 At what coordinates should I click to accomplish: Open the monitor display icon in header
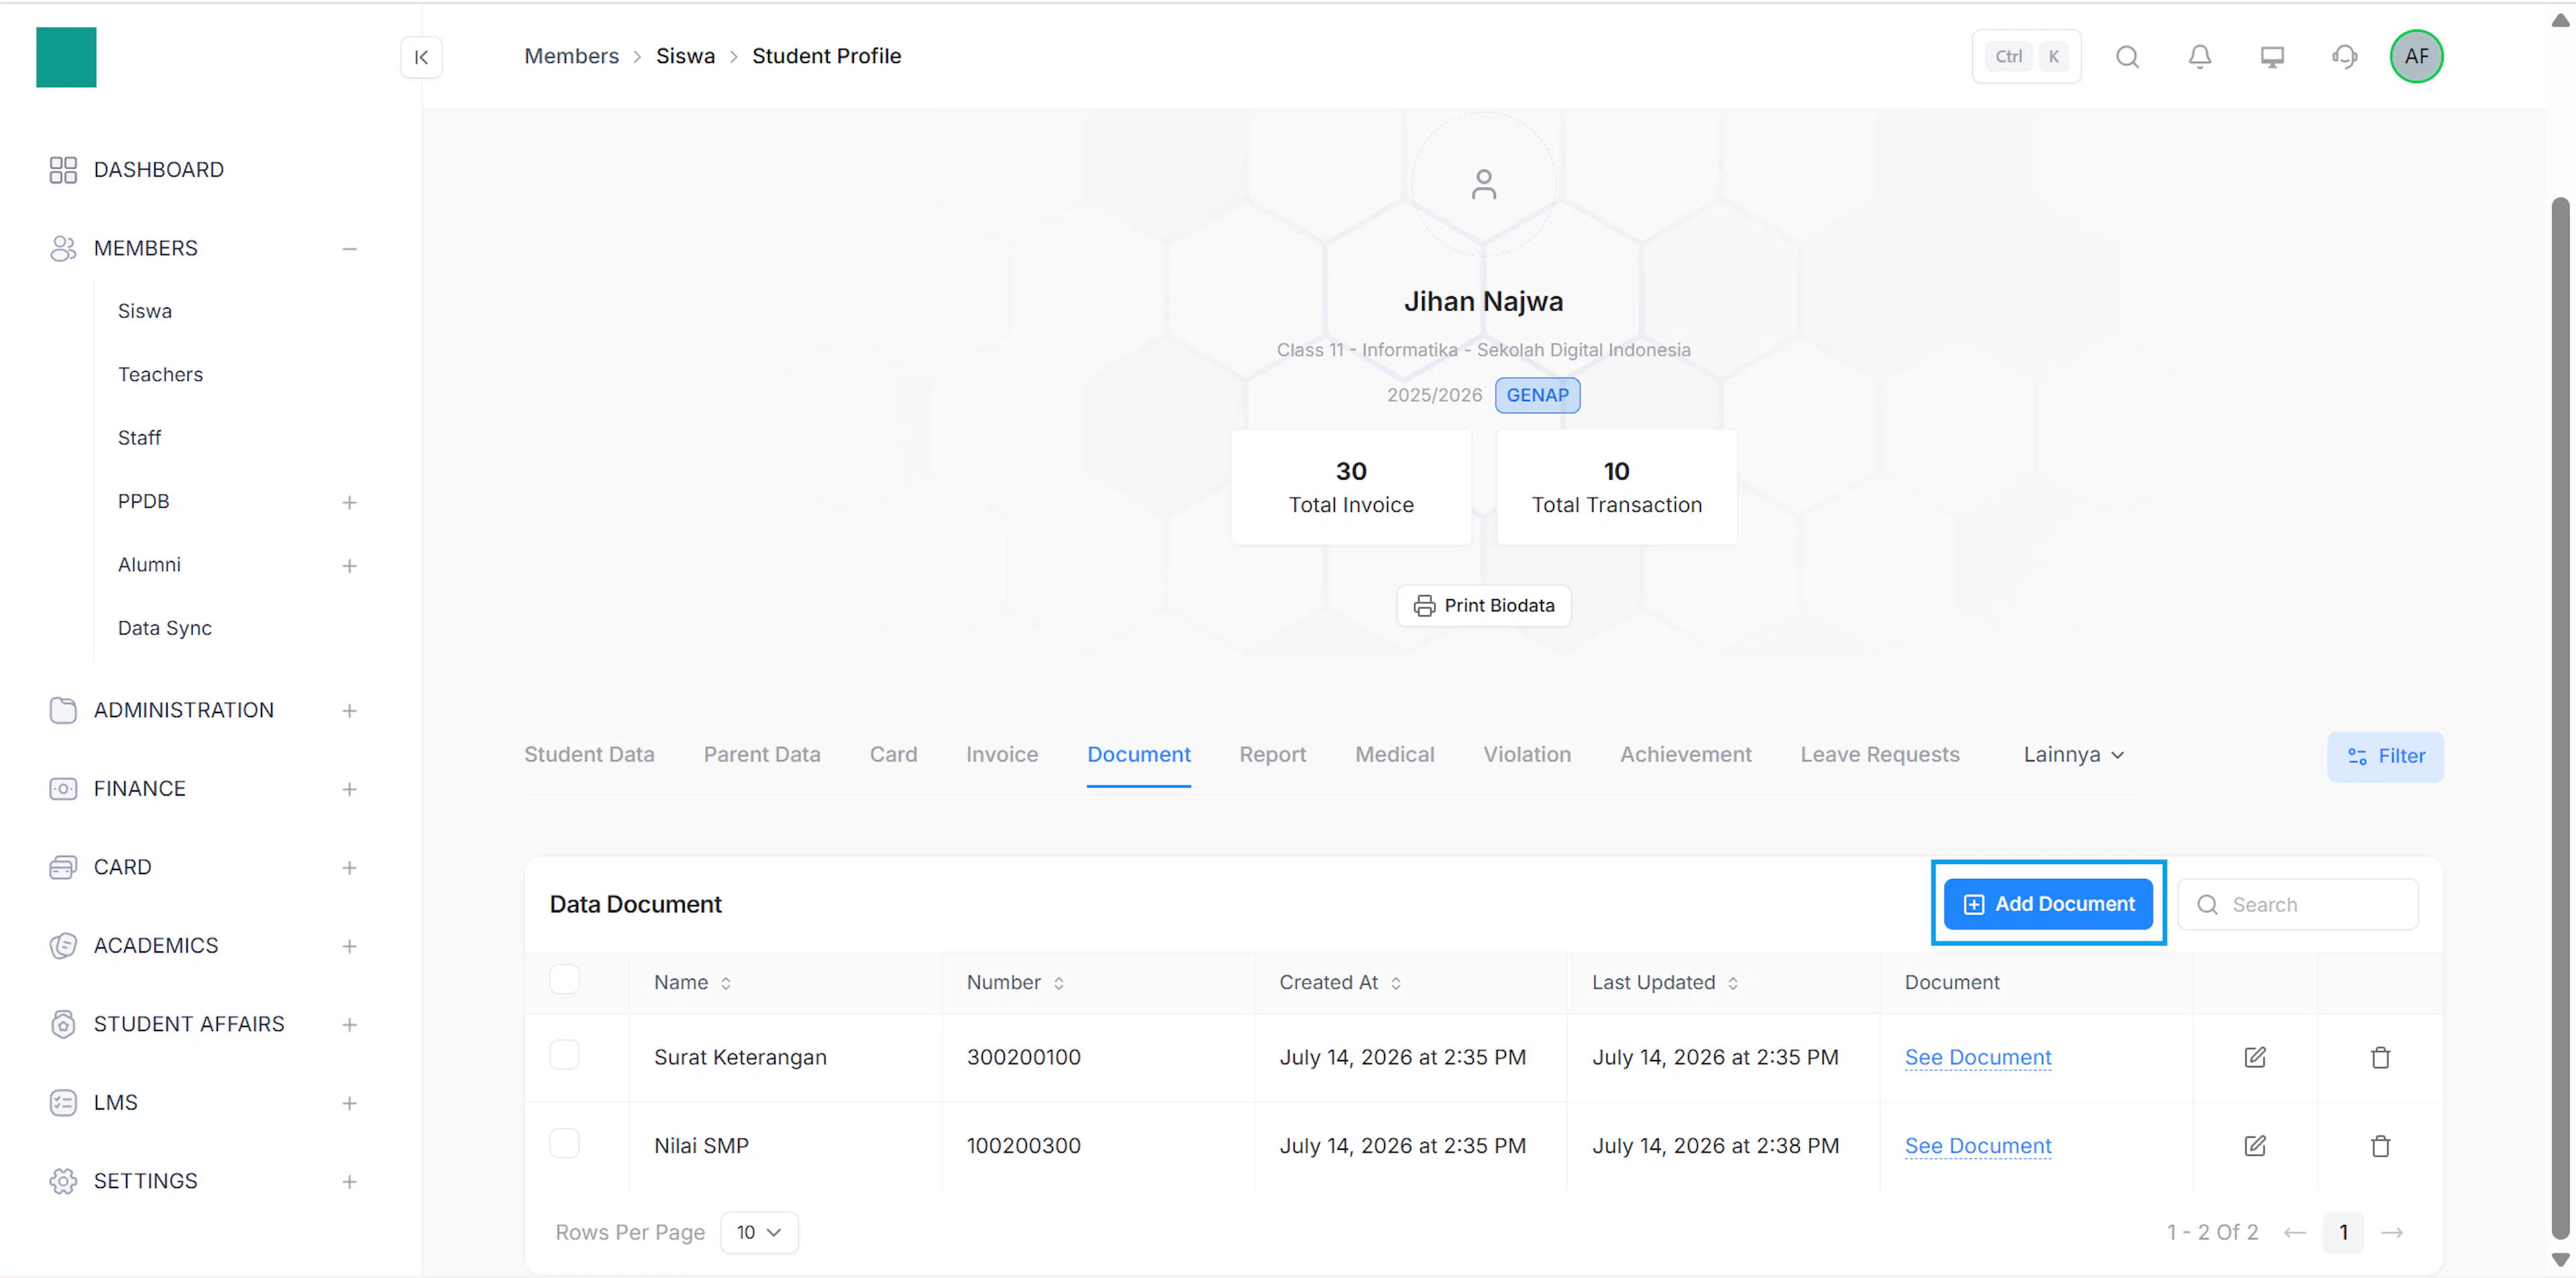pos(2272,57)
